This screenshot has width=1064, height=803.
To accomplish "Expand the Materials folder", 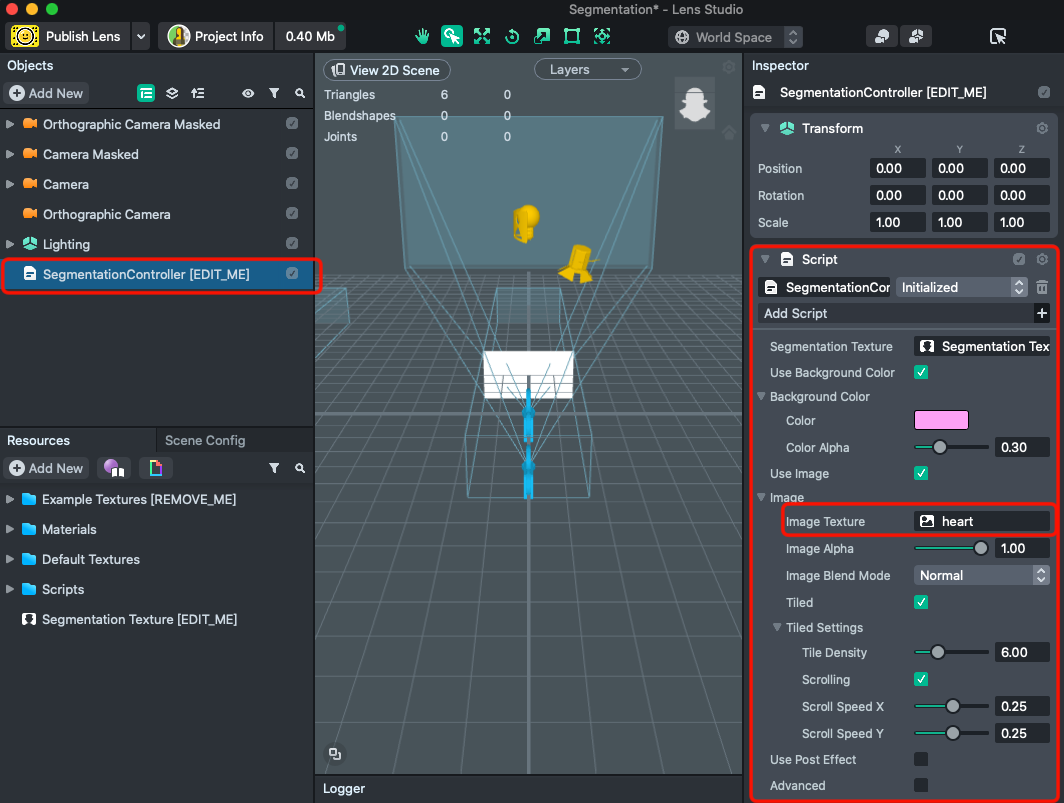I will 10,529.
